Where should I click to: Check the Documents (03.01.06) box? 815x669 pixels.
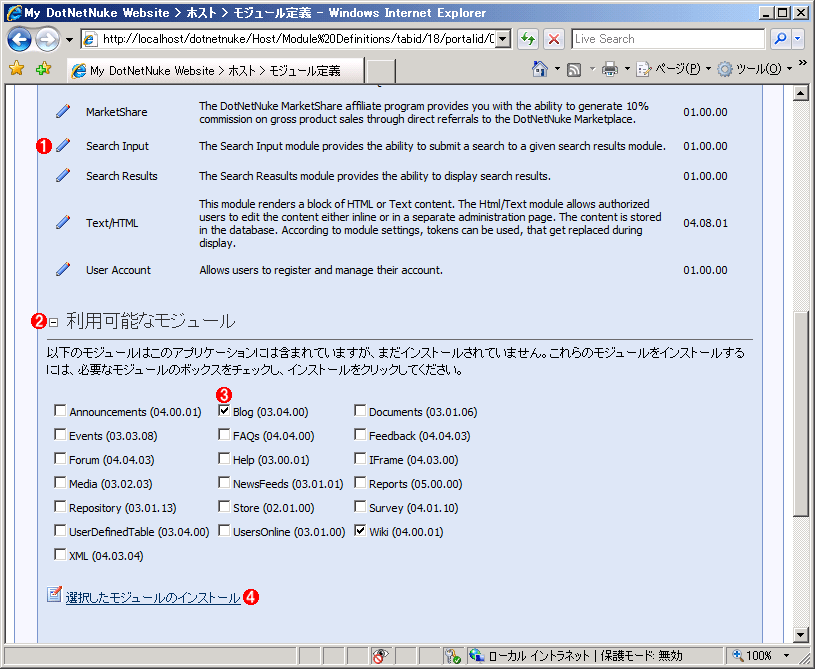pyautogui.click(x=360, y=411)
